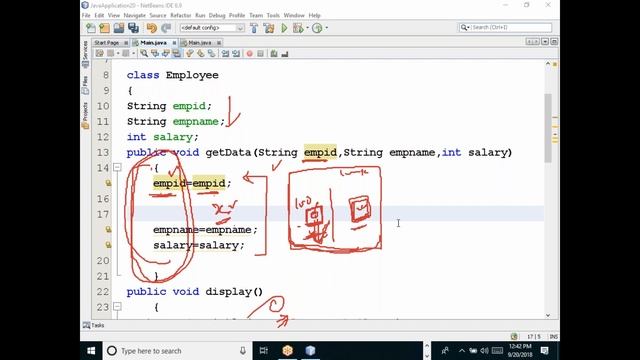Viewport: 640px width, 360px height.
Task: Click the editor vertical scrollbar thumb
Action: (548, 128)
